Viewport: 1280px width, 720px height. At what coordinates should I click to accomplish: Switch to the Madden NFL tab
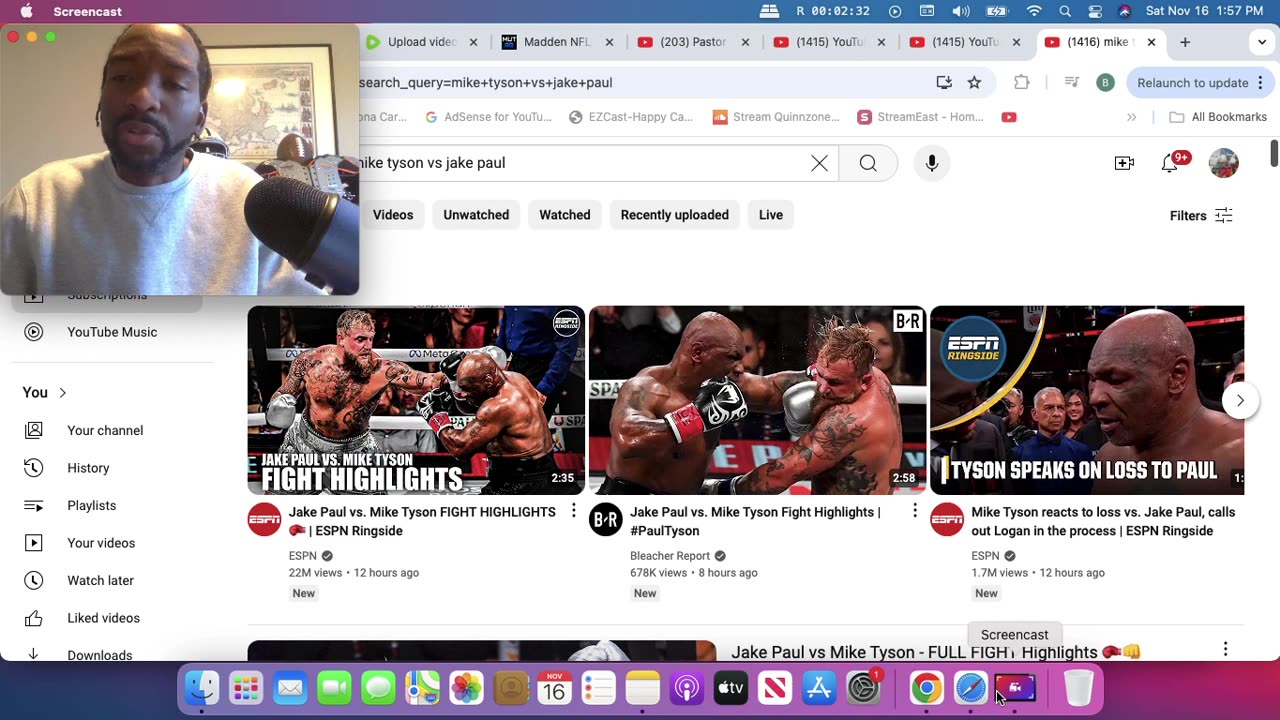[557, 42]
